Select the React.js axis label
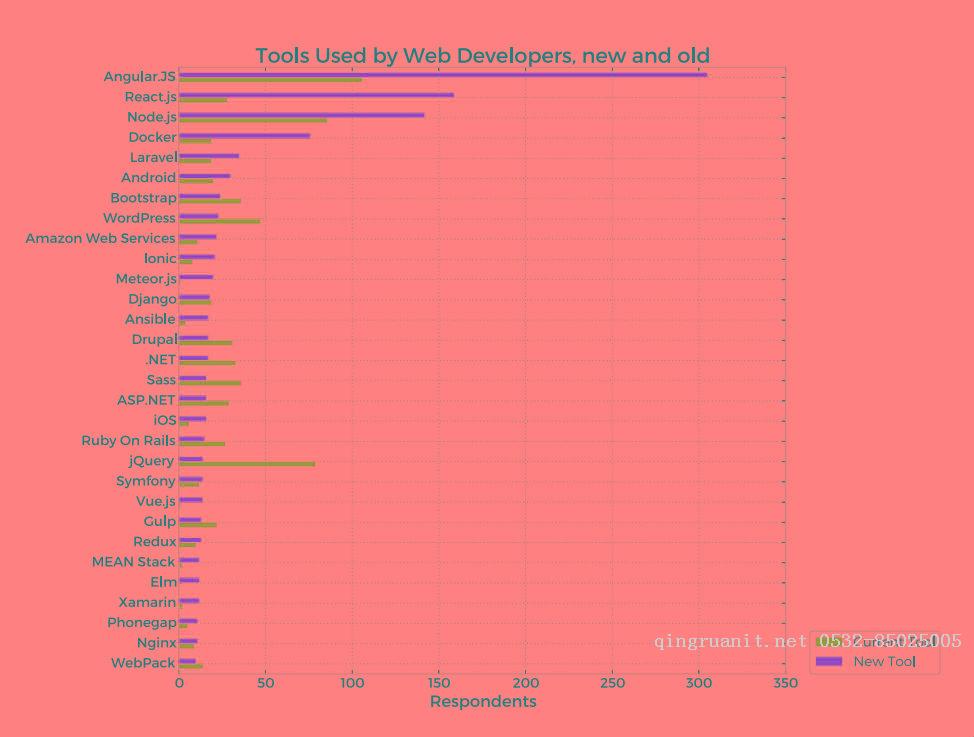Screen dimensions: 974x737 tap(150, 97)
